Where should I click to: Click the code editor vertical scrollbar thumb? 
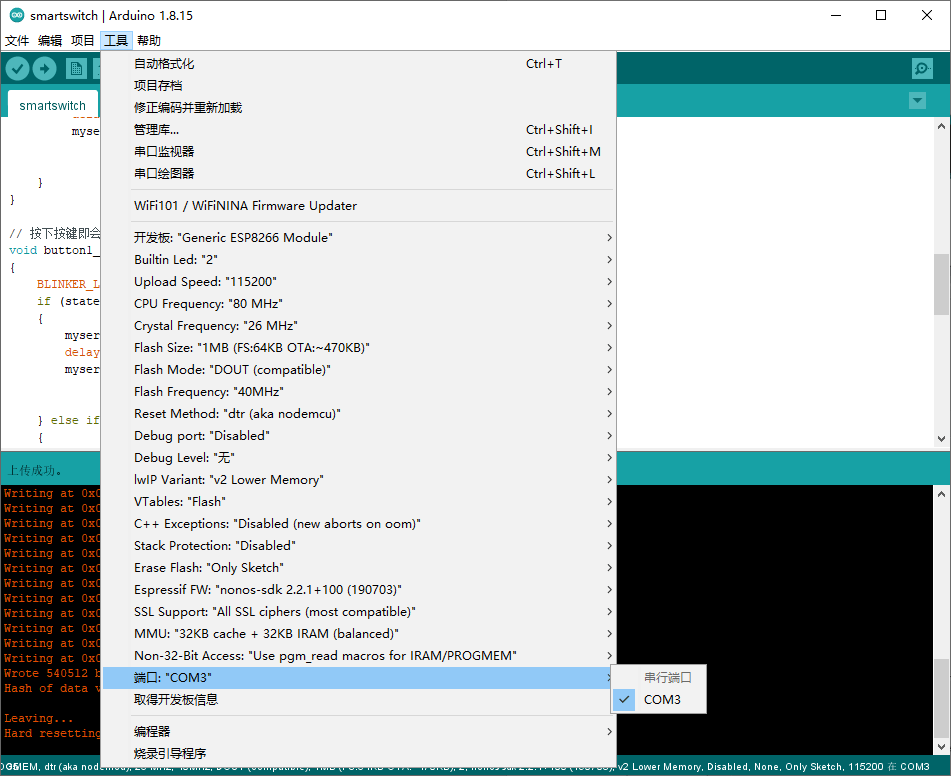point(941,284)
